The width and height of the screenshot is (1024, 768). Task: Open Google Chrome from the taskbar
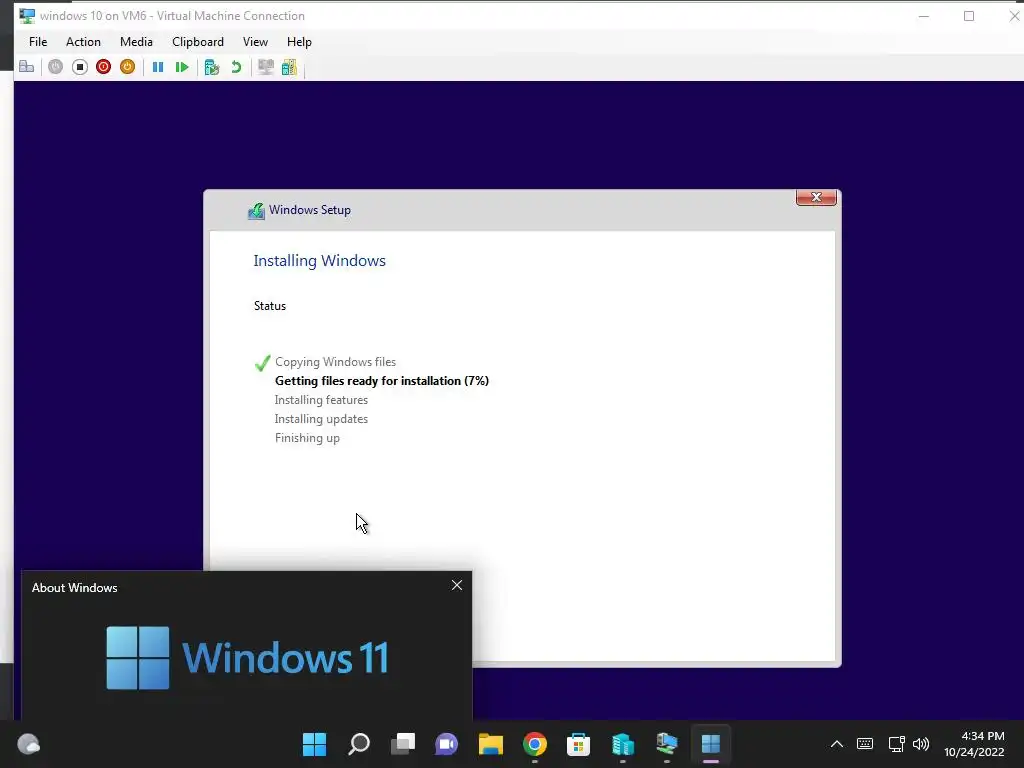[535, 744]
